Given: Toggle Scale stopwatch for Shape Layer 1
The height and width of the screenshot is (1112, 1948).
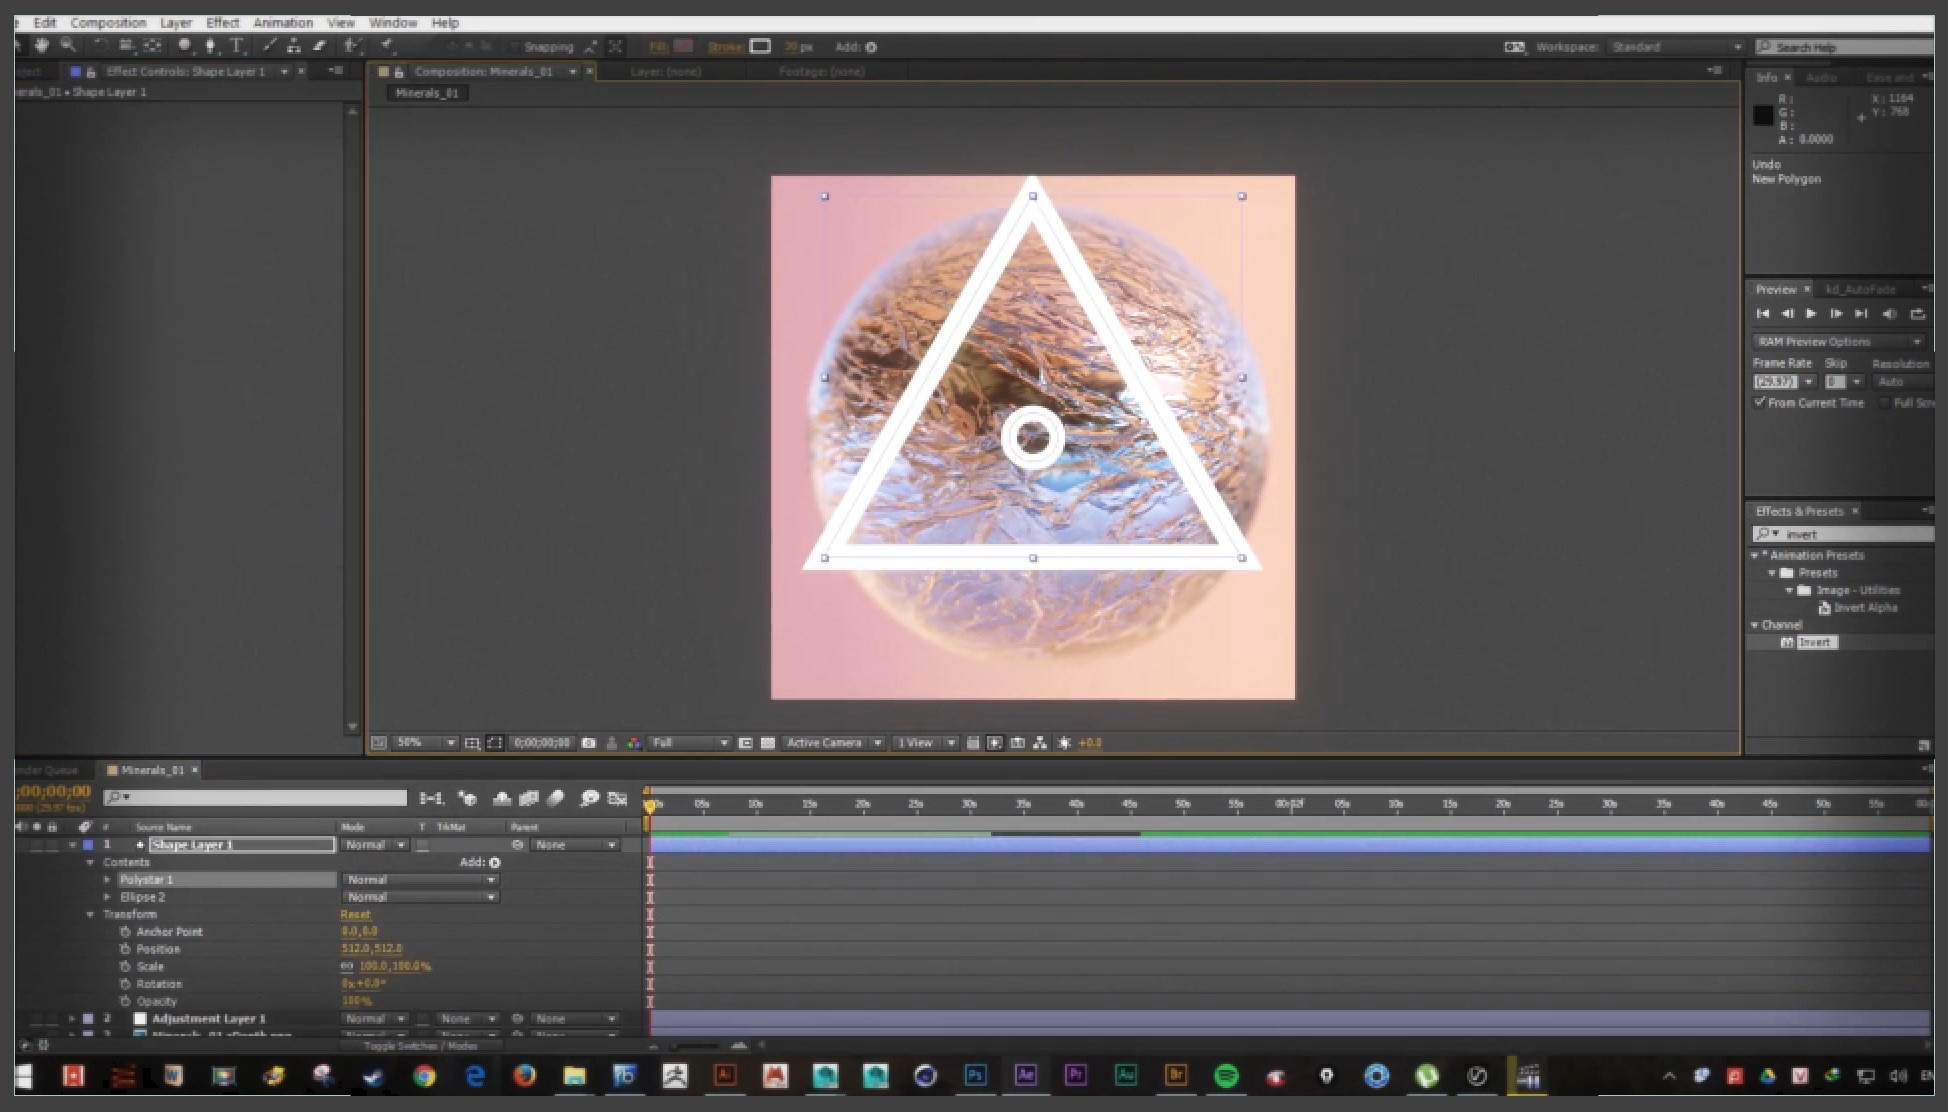Looking at the screenshot, I should click(125, 966).
